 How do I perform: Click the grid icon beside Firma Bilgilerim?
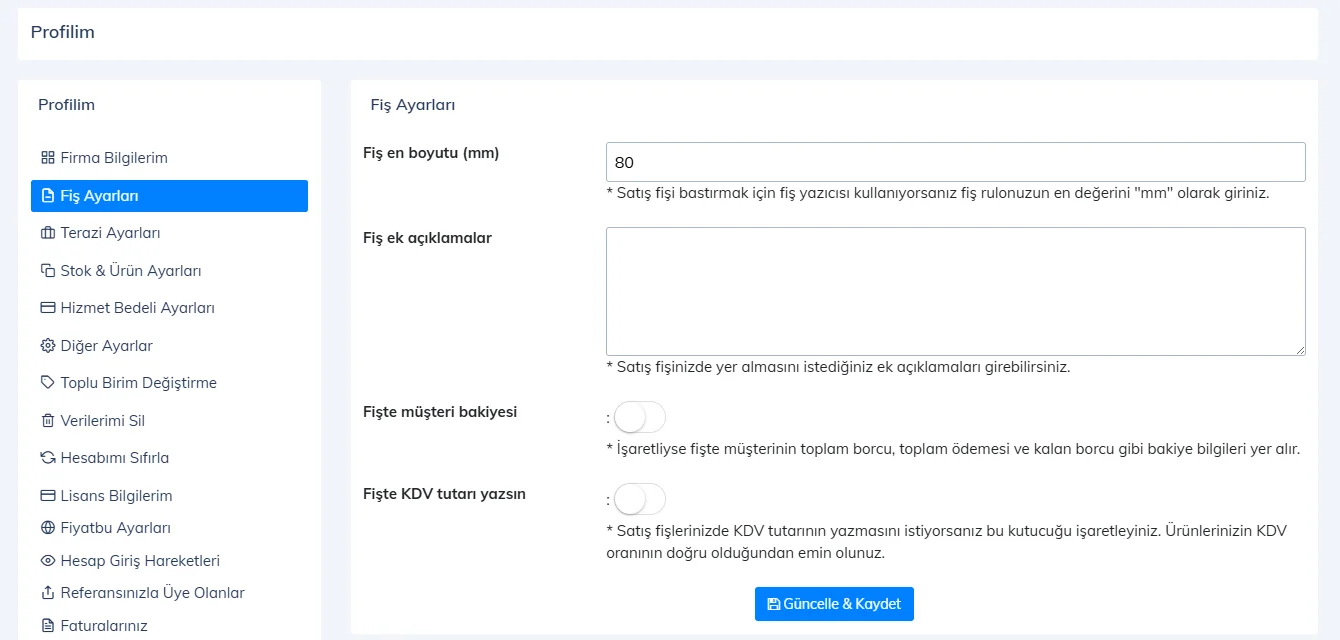(47, 158)
